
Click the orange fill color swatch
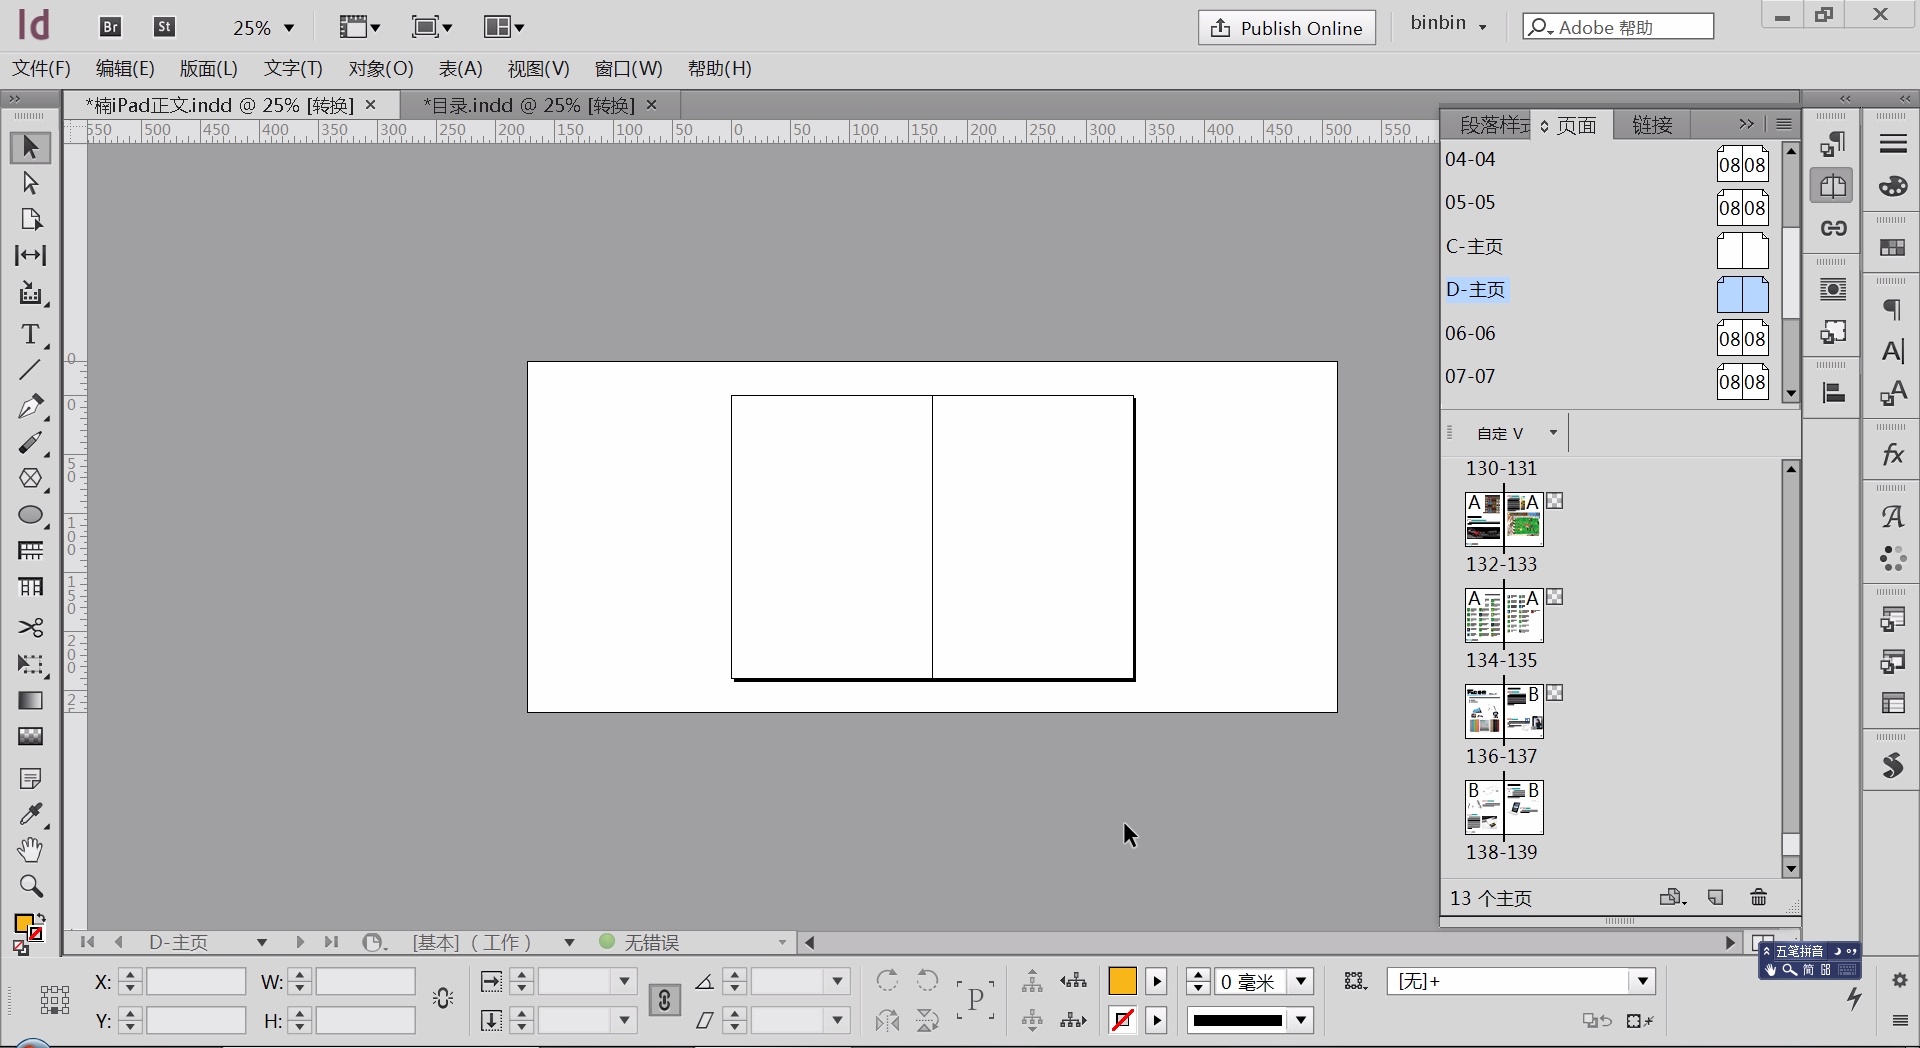tap(1122, 982)
